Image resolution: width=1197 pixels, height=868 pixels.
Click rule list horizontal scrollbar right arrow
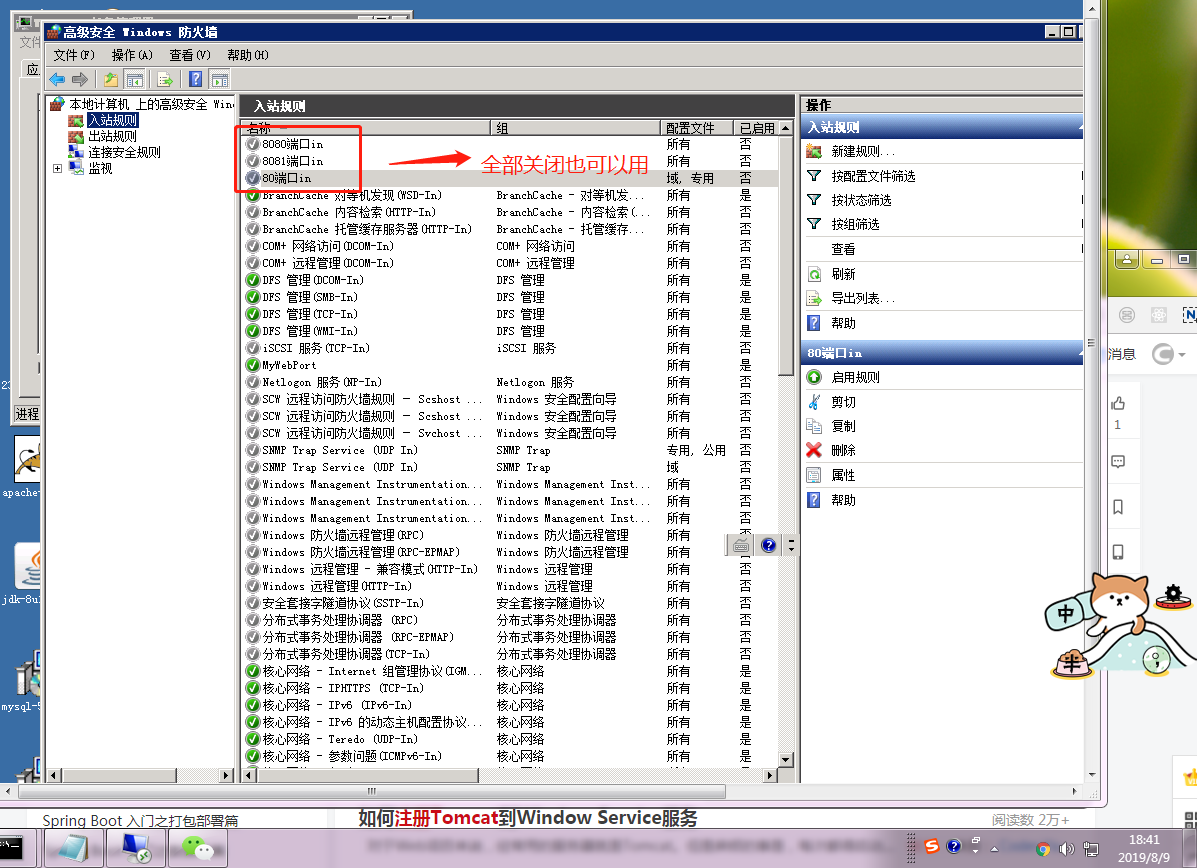[x=770, y=775]
